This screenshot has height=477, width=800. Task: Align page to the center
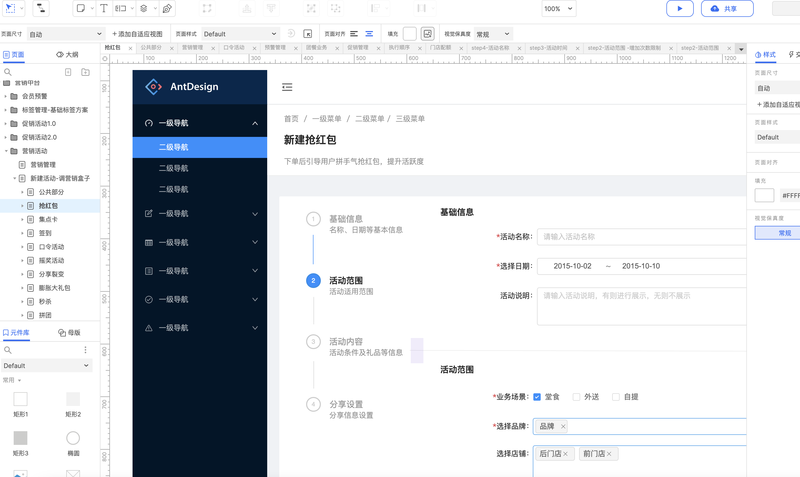point(369,34)
